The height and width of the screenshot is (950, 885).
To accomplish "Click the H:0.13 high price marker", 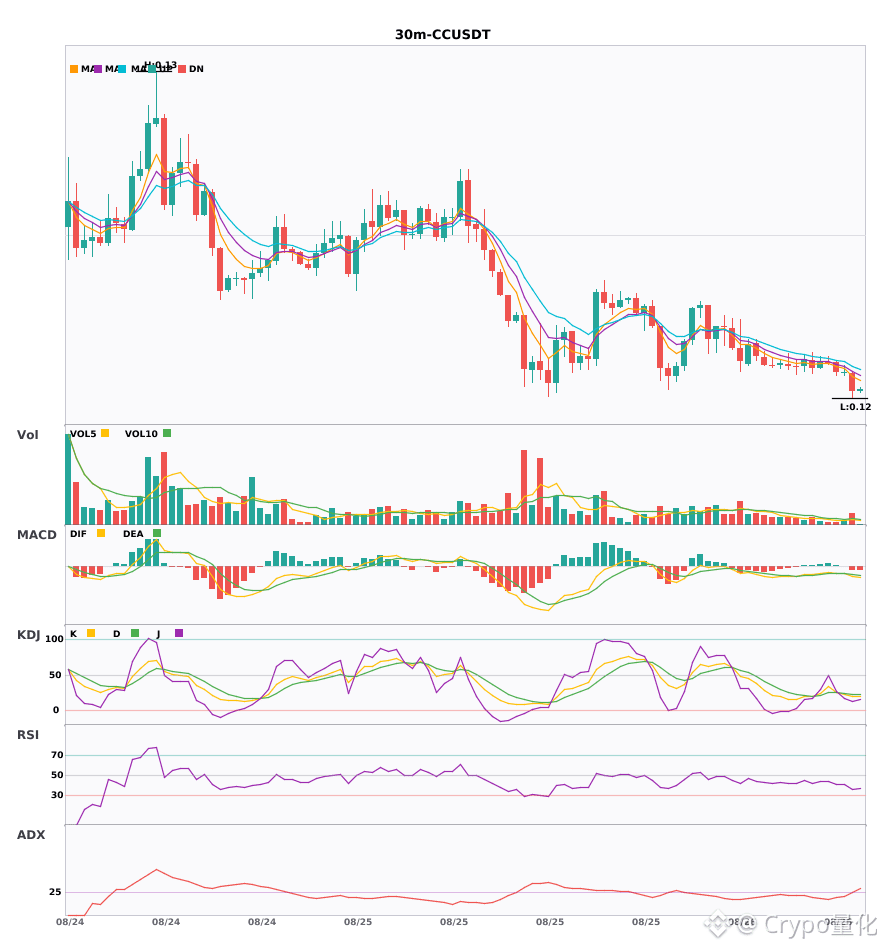I will [161, 65].
